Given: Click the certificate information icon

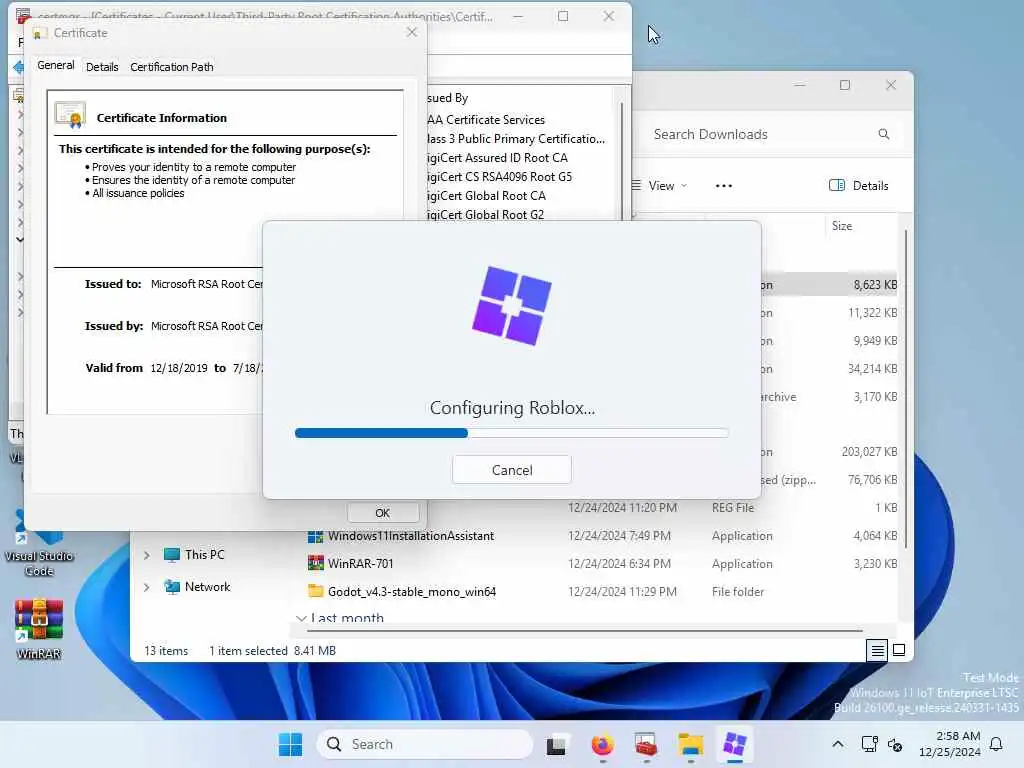Looking at the screenshot, I should pos(70,115).
